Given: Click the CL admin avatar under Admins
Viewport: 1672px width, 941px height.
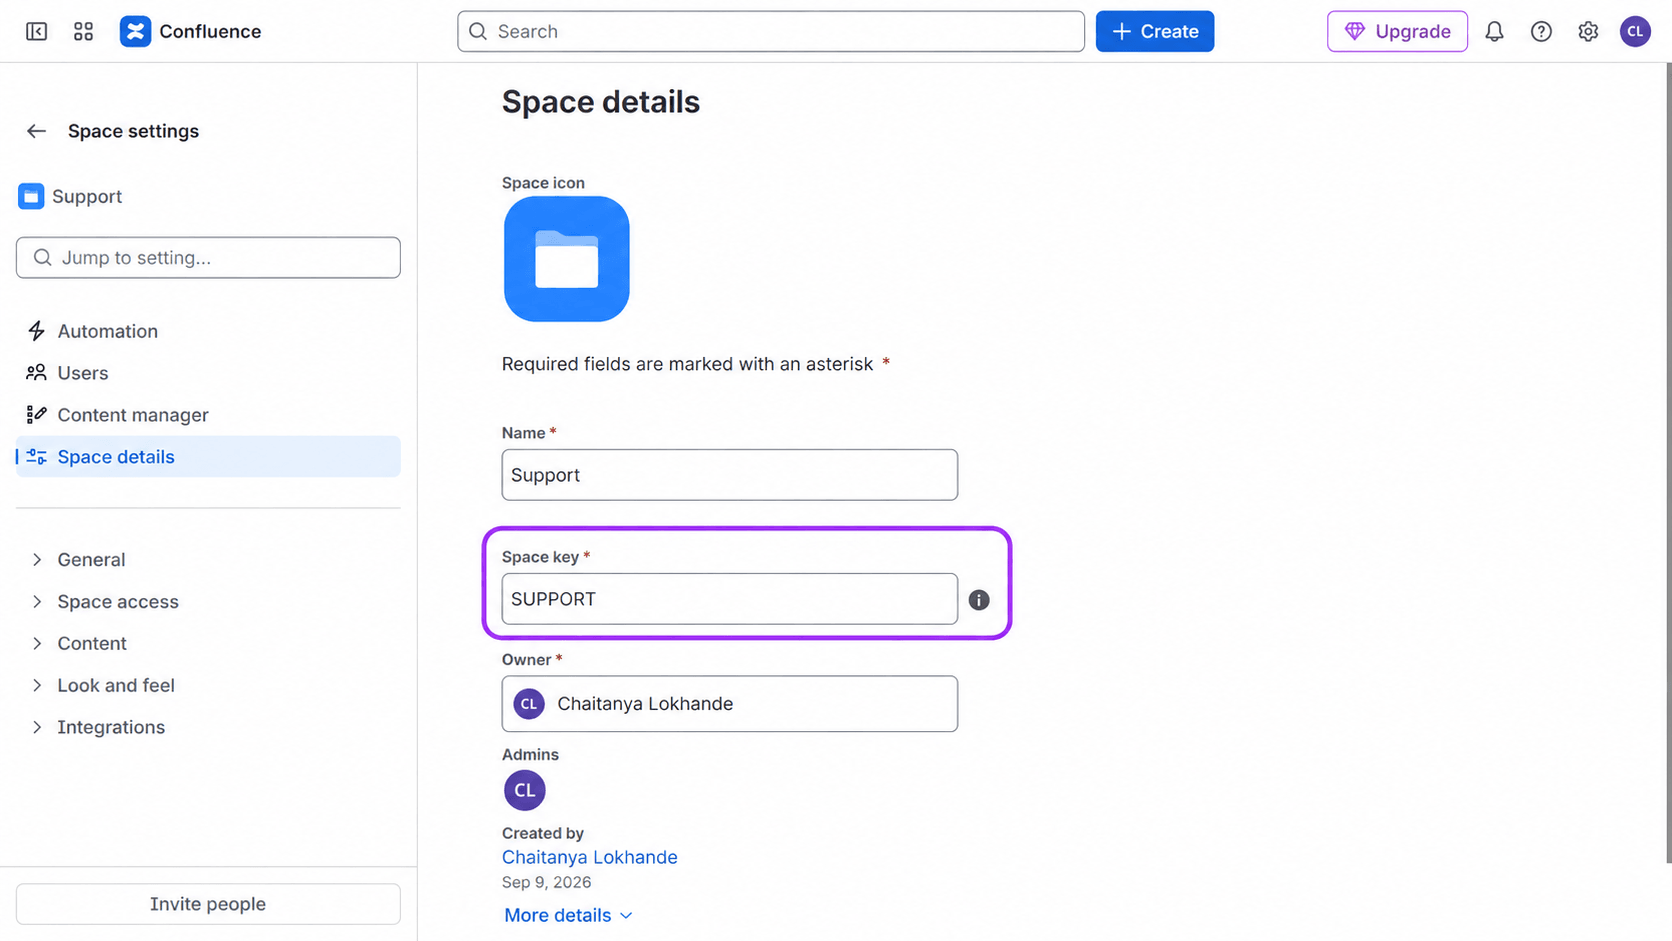Looking at the screenshot, I should (525, 790).
